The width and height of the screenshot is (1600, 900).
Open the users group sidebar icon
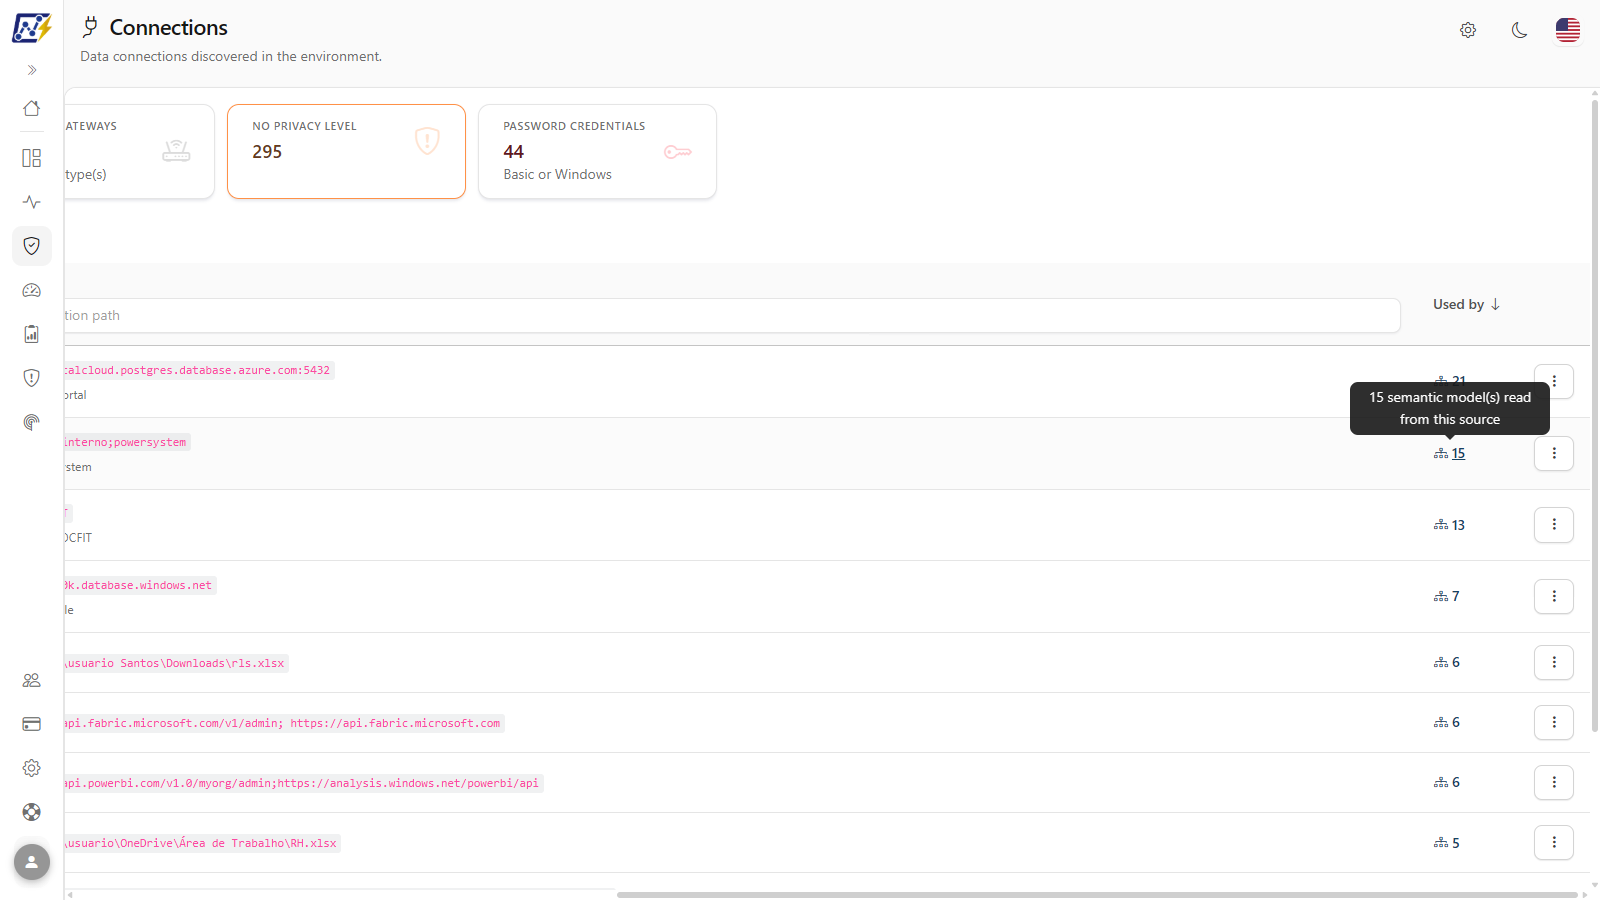click(32, 680)
